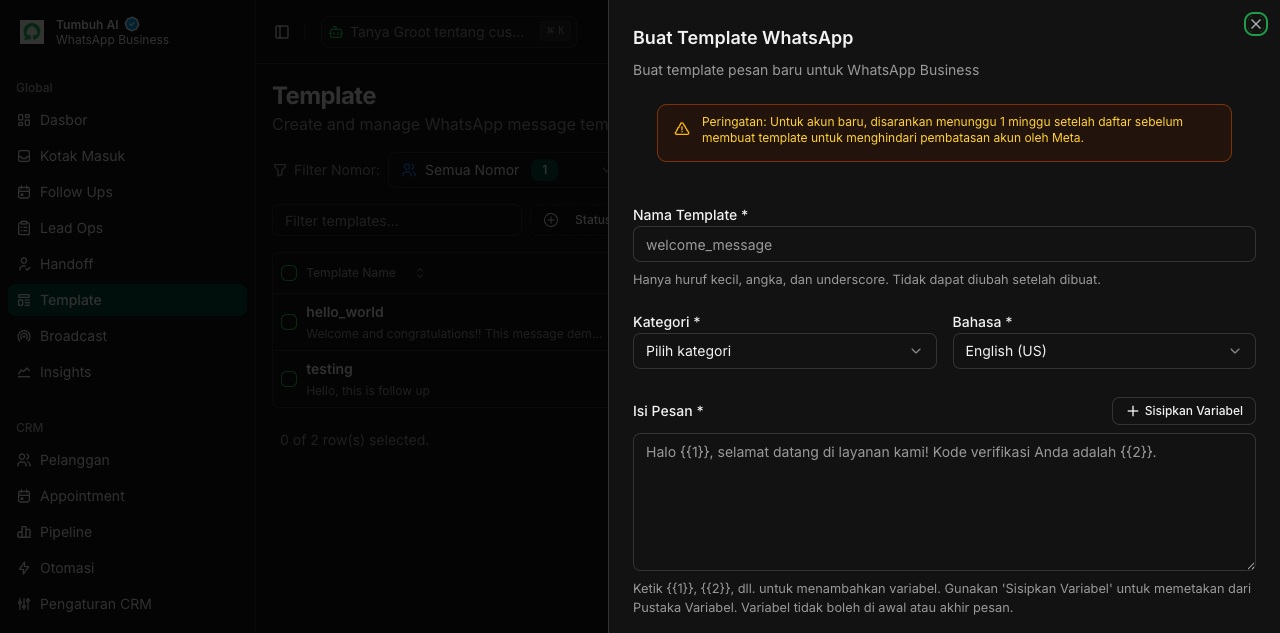Viewport: 1280px width, 633px height.
Task: Open the Semua Nomor number filter dropdown
Action: tap(500, 170)
